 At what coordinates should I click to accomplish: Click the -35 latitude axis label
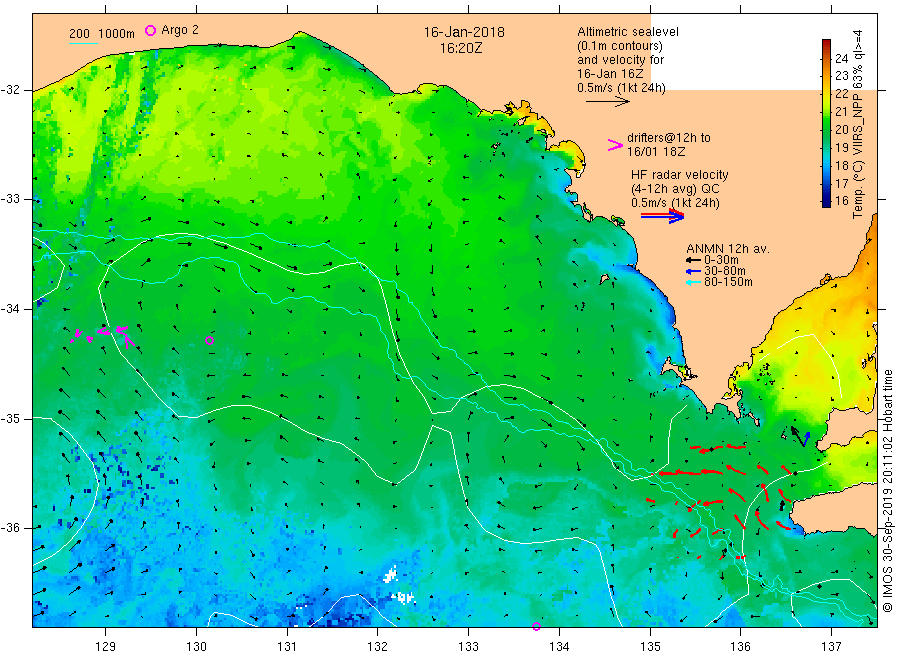point(10,418)
